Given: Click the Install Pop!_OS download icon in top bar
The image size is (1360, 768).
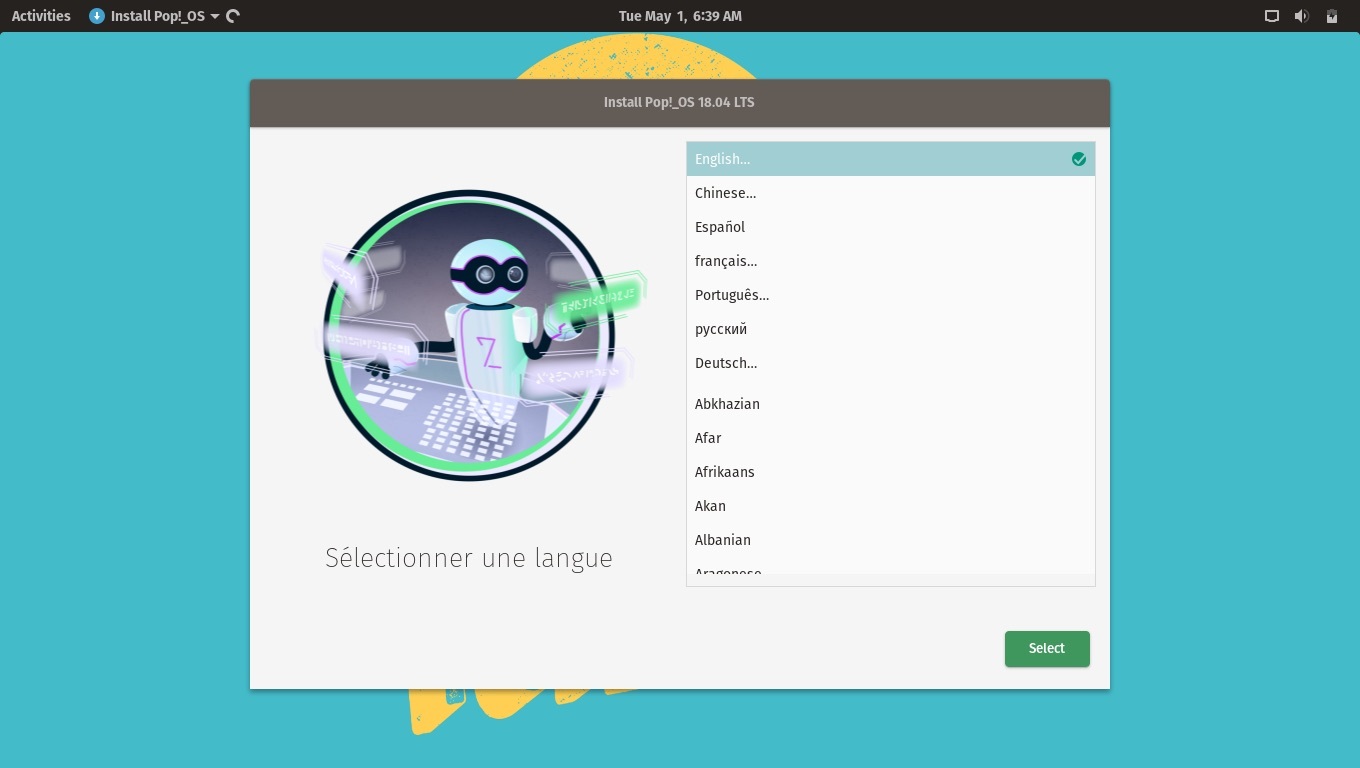Looking at the screenshot, I should [97, 16].
